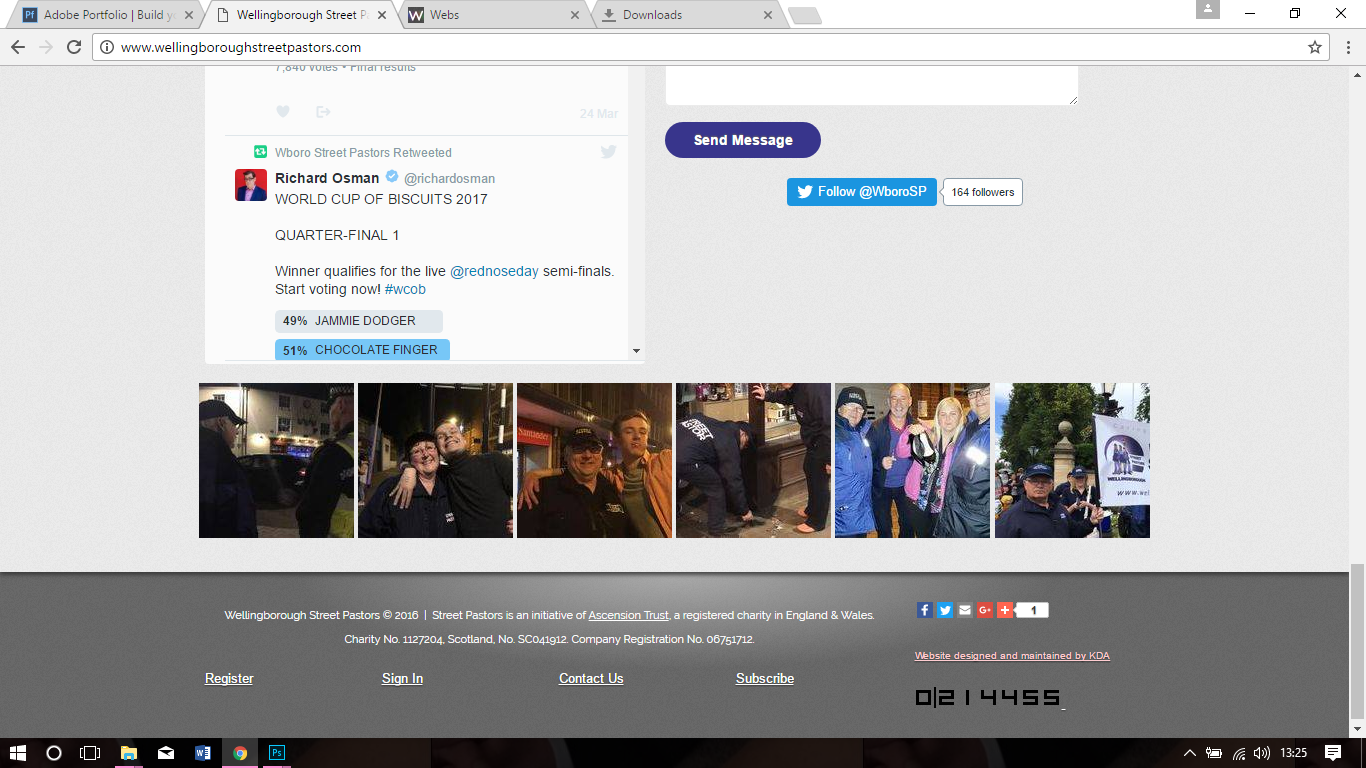Click the 164 followers count
Viewport: 1366px width, 768px height.
983,192
